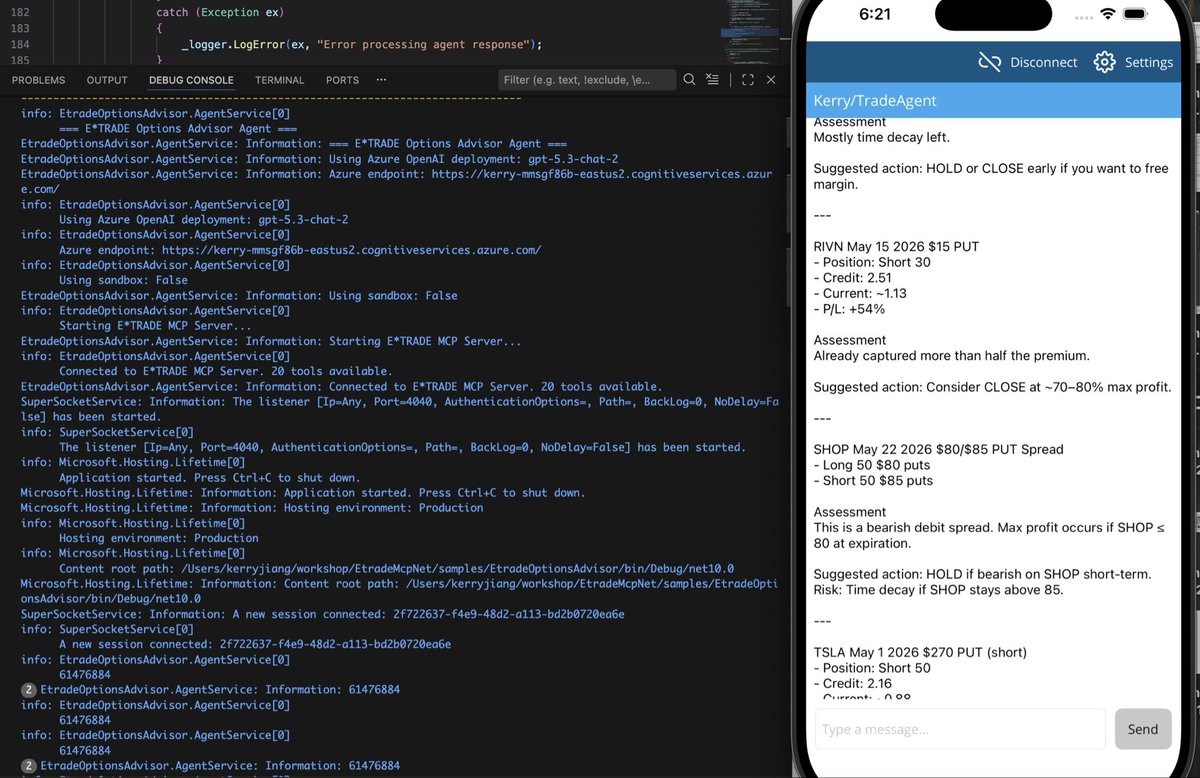Image resolution: width=1200 pixels, height=778 pixels.
Task: Click the repeat-count badge on the last log line
Action: pyautogui.click(x=28, y=766)
